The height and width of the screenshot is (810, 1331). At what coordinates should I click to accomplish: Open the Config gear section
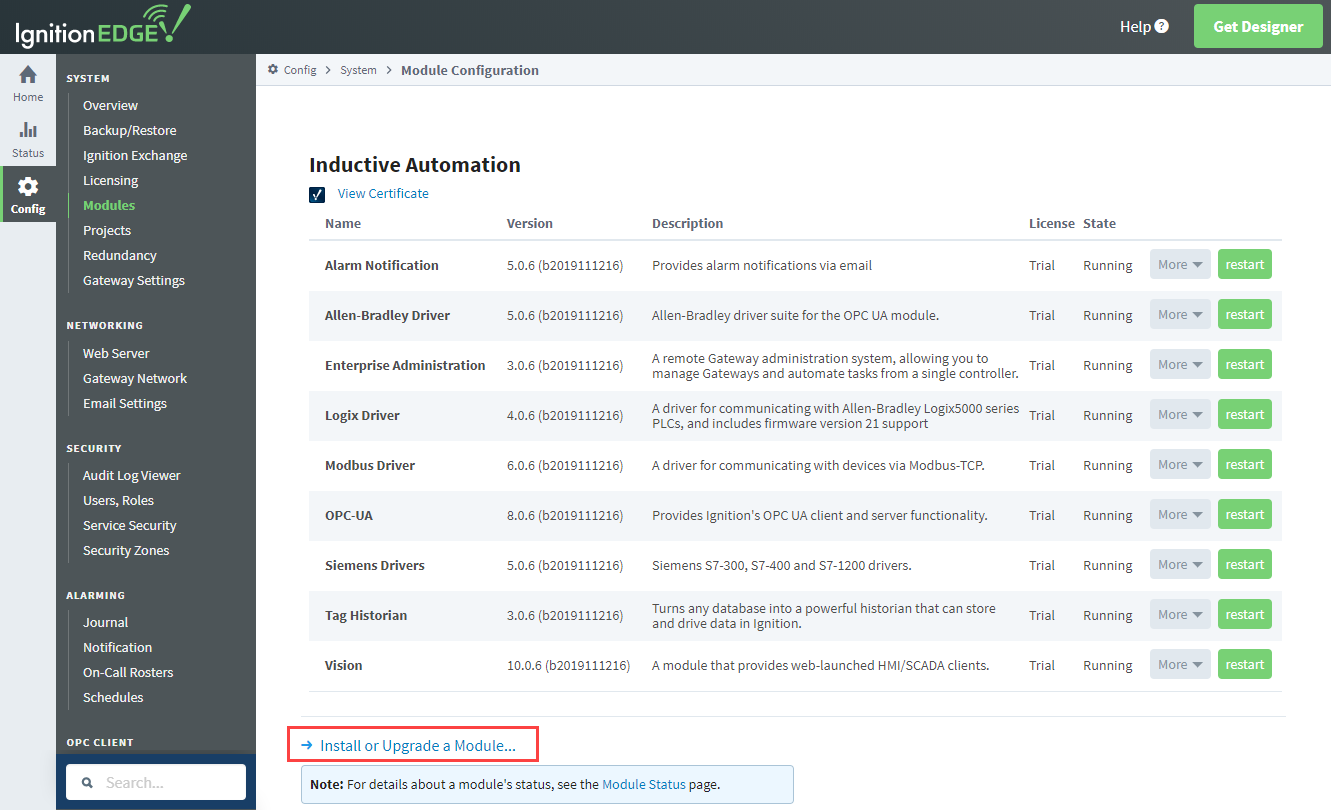(x=28, y=194)
